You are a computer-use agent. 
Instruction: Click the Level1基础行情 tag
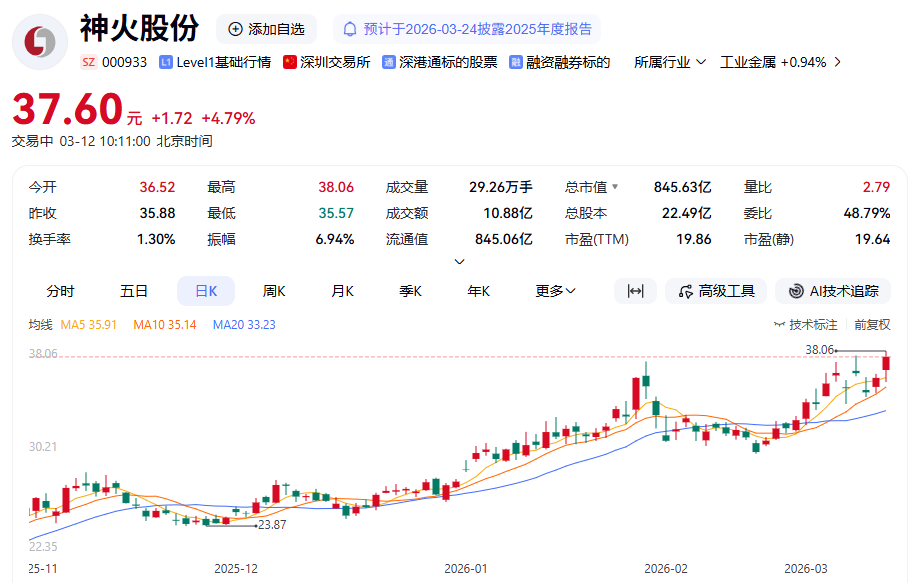coord(215,62)
